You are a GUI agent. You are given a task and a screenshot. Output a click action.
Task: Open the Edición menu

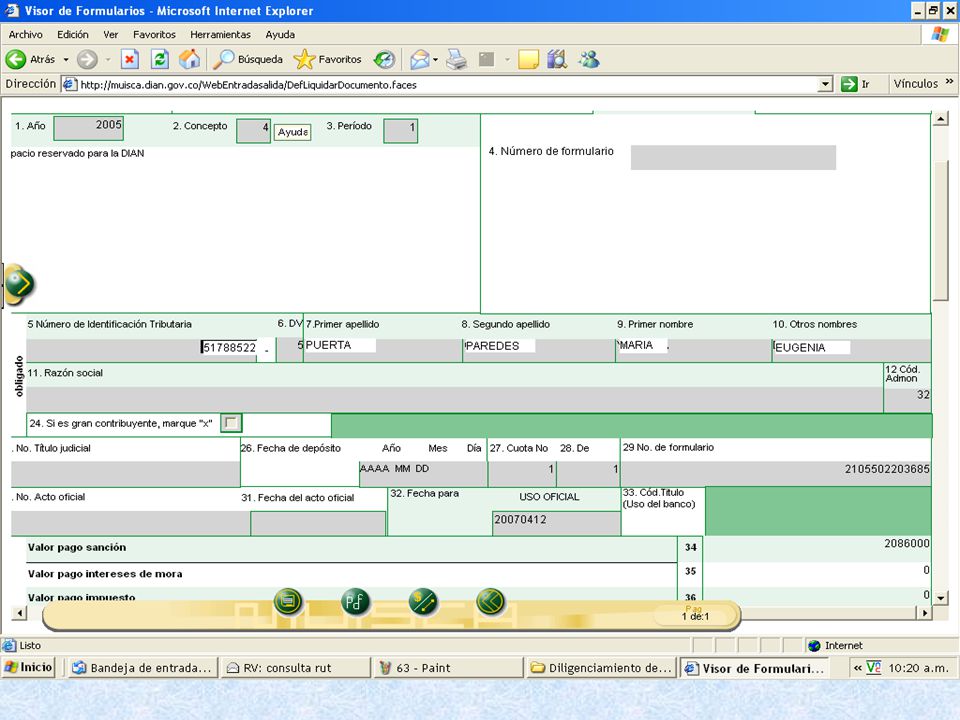[73, 34]
